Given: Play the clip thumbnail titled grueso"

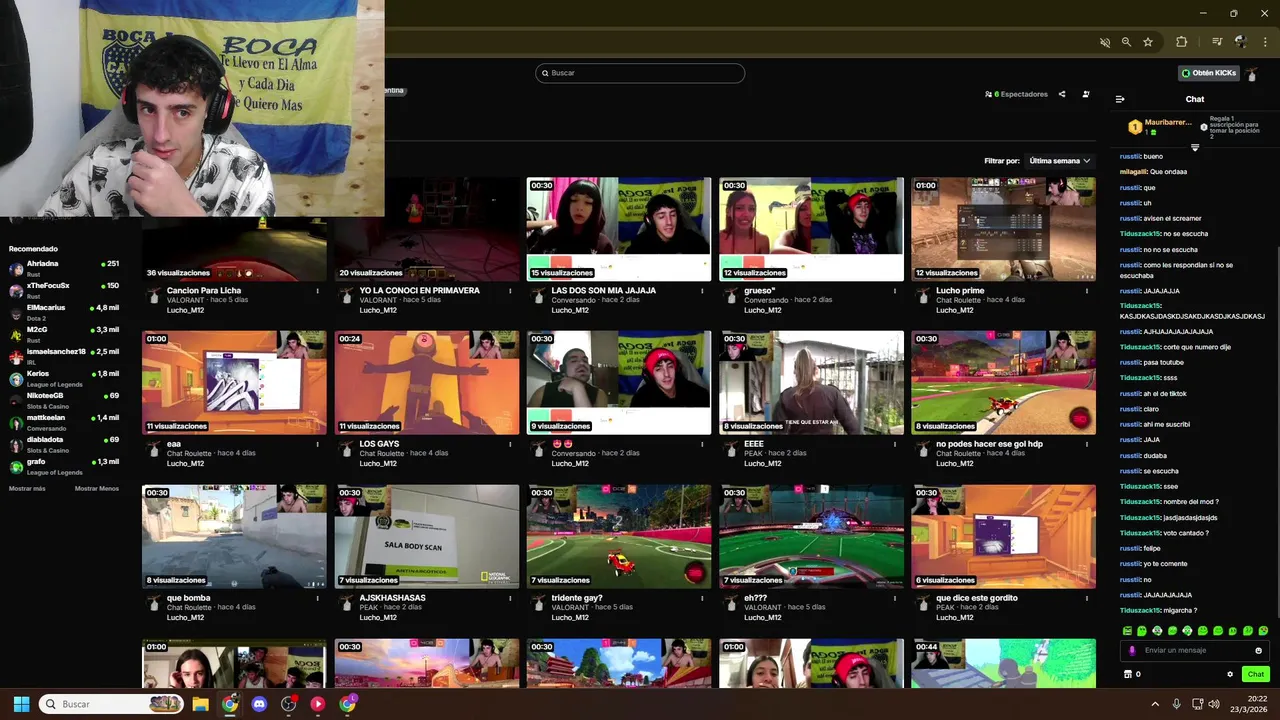Looking at the screenshot, I should [x=811, y=229].
